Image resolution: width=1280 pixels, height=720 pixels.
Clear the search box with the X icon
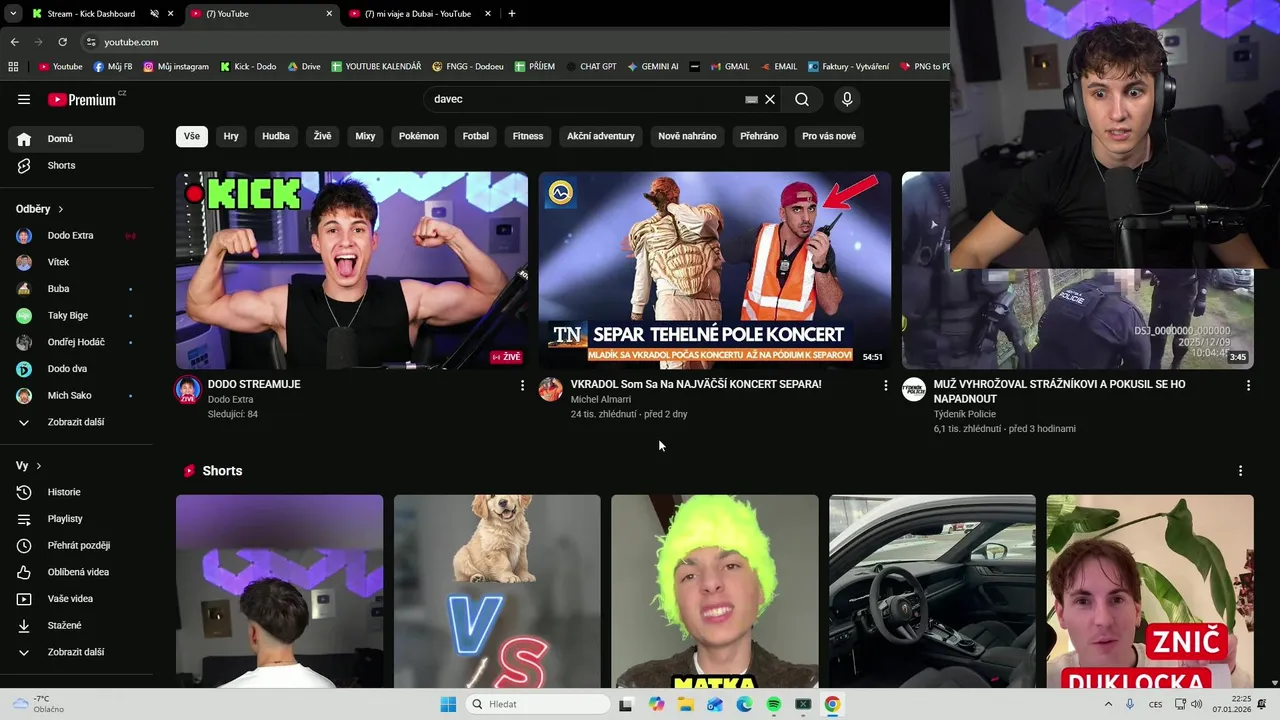(770, 99)
